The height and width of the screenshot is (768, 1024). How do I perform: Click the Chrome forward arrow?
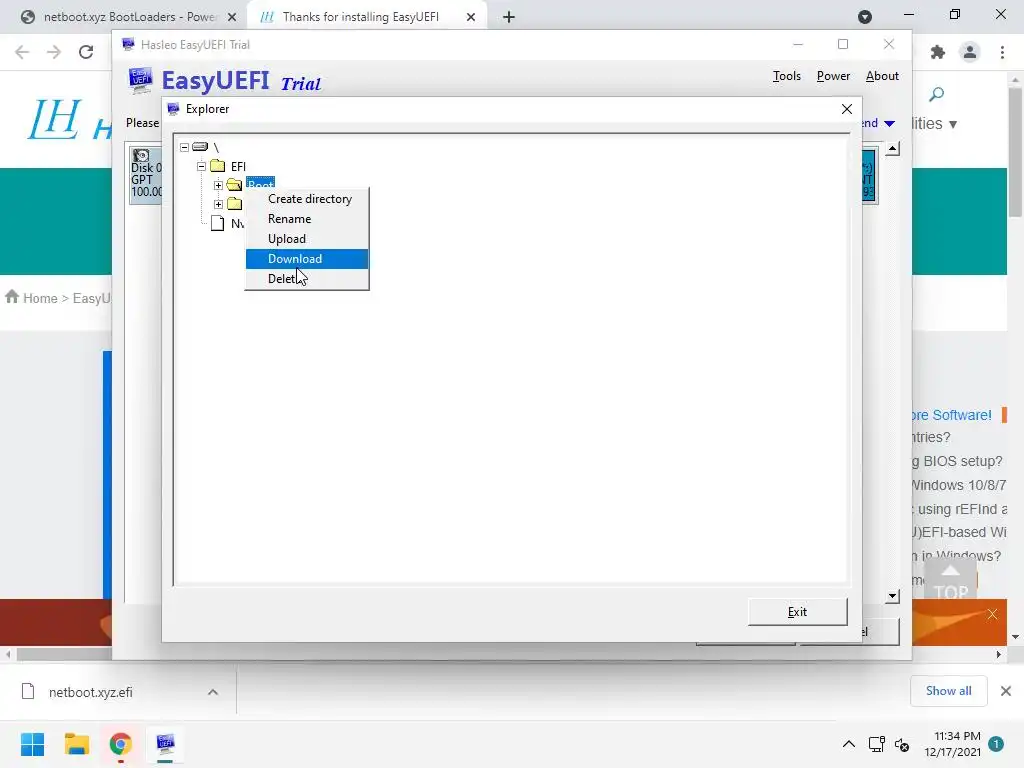54,52
